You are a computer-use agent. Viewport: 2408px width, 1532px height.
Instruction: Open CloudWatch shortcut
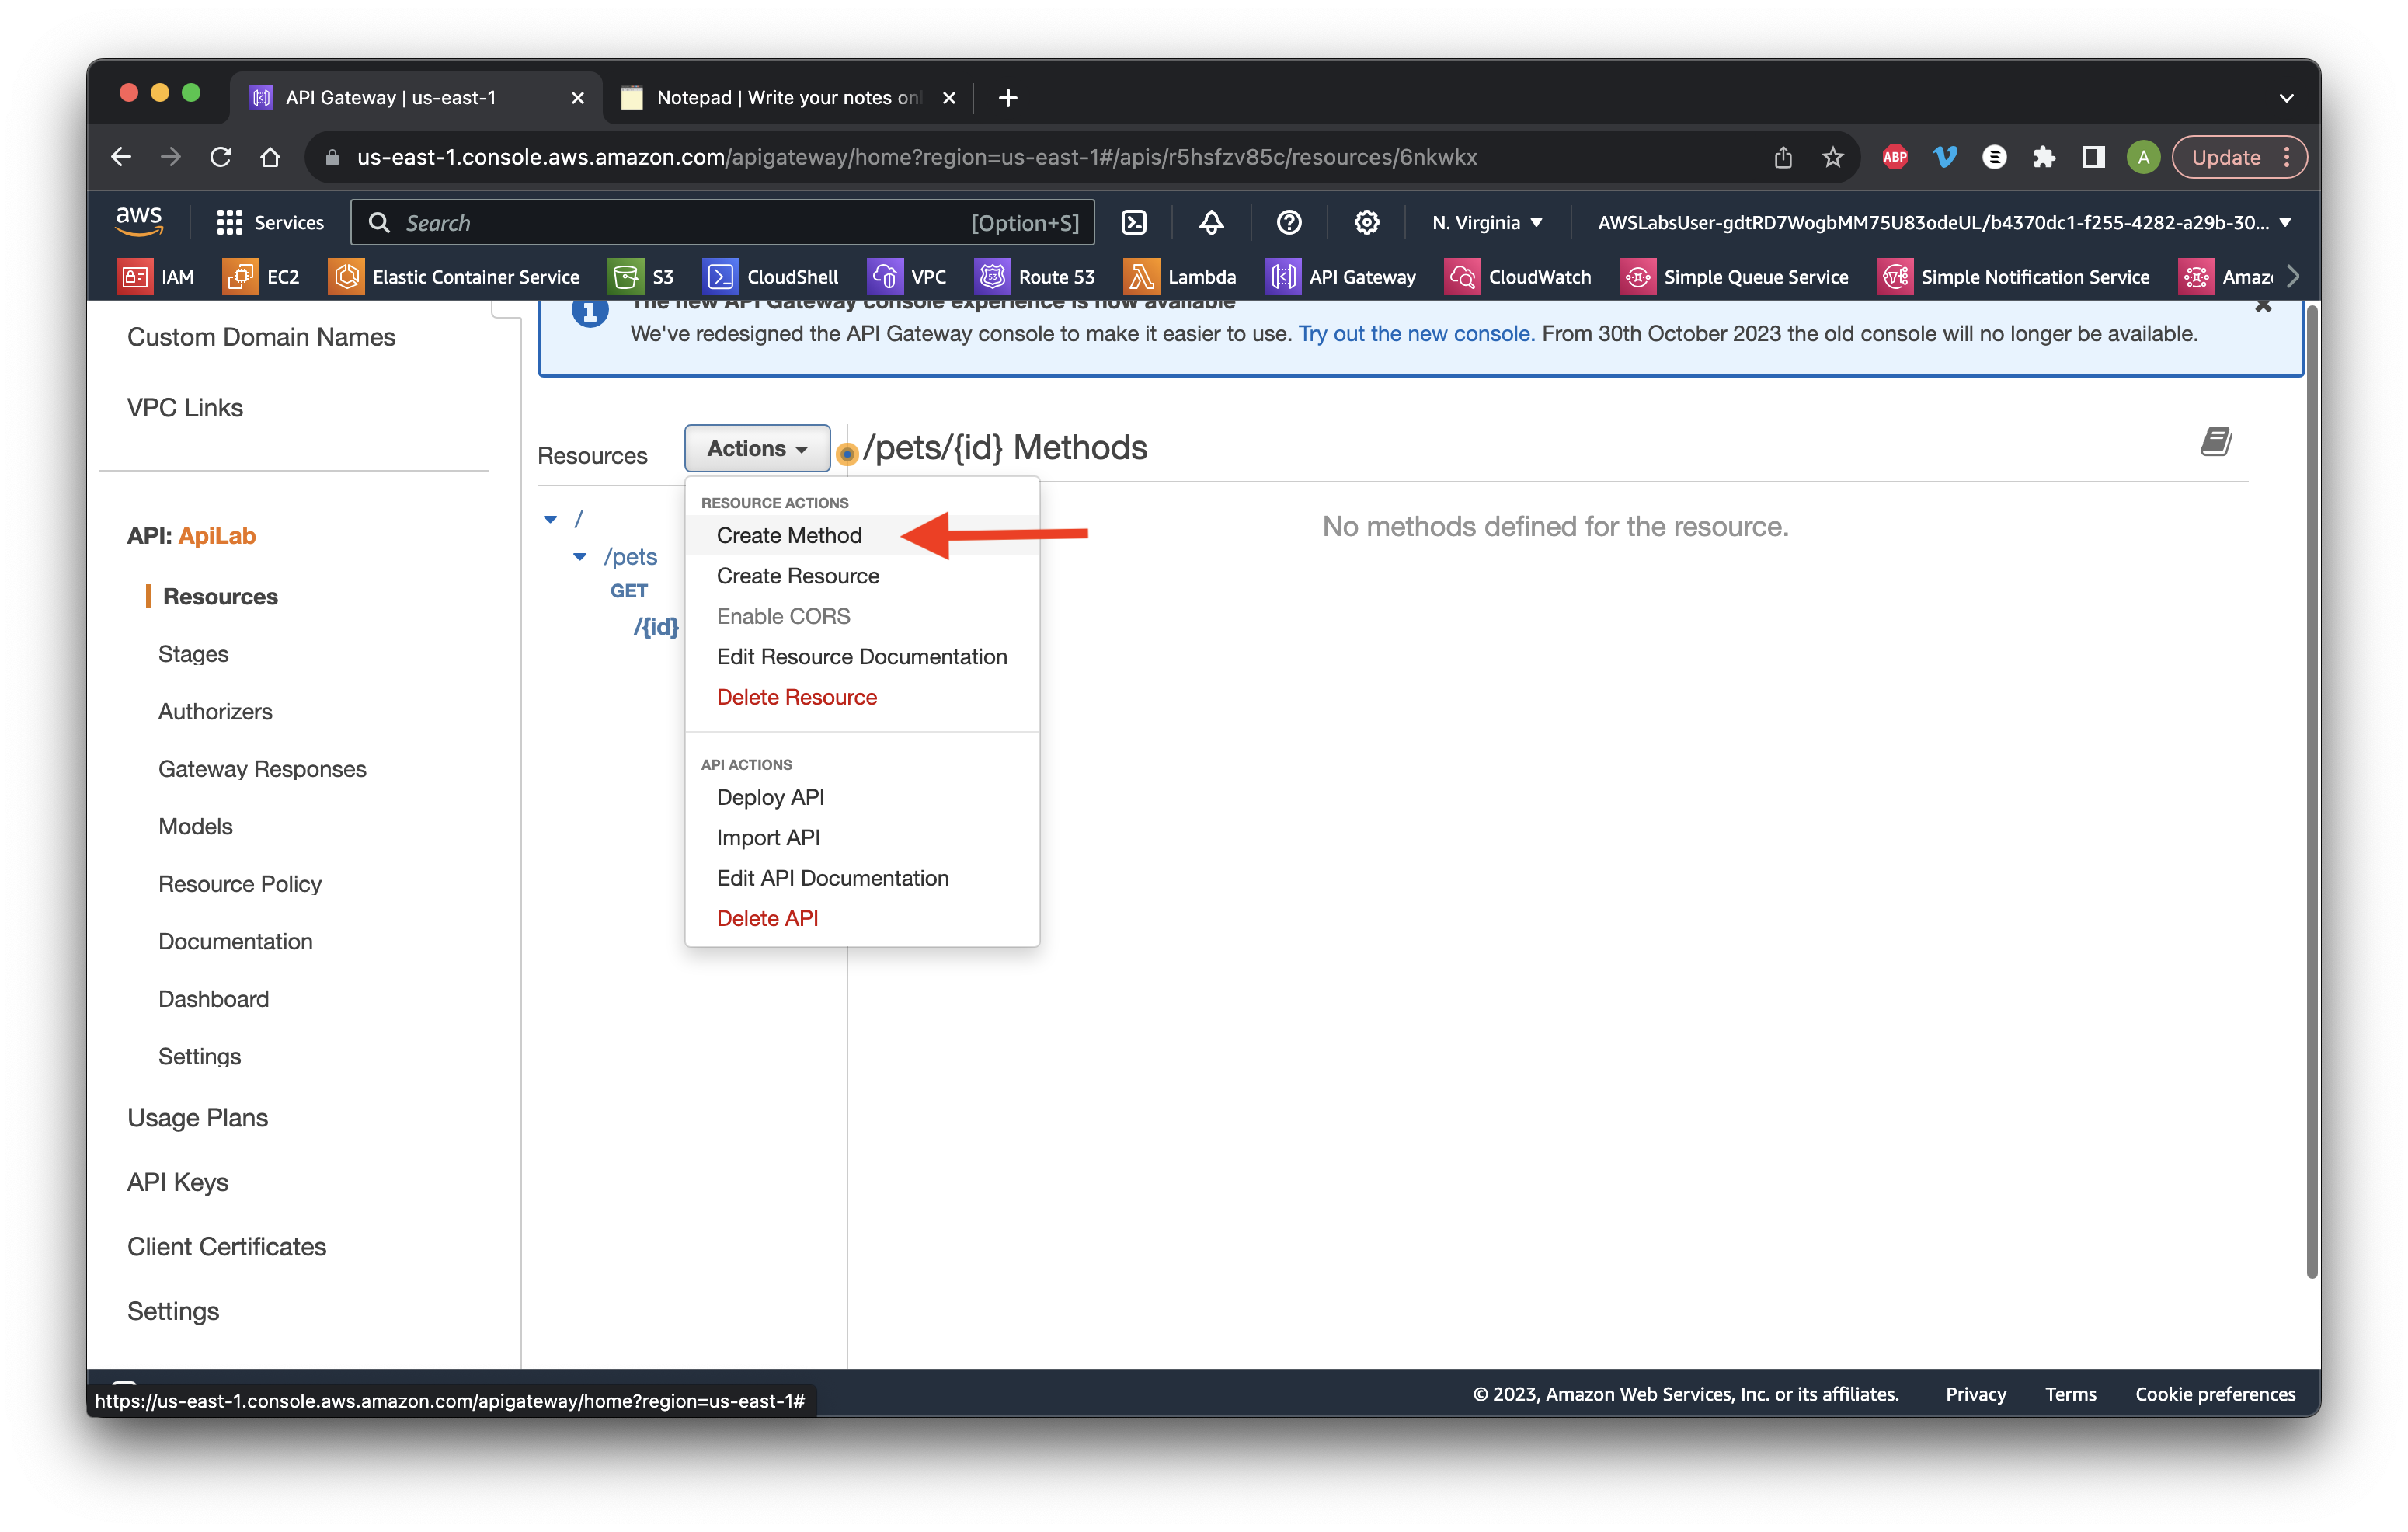pos(1518,277)
